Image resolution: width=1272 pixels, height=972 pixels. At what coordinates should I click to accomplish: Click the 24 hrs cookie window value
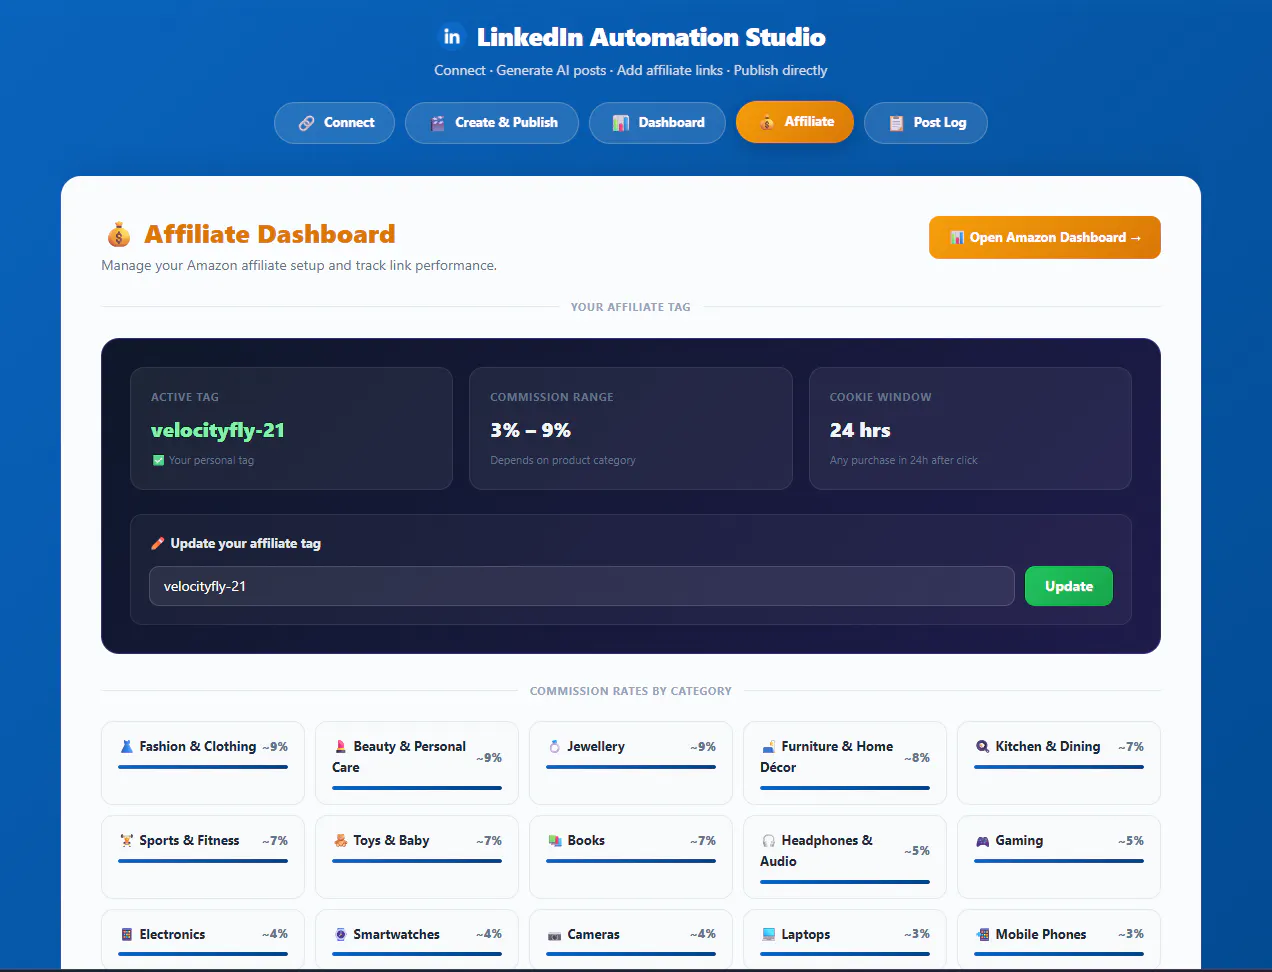click(860, 430)
